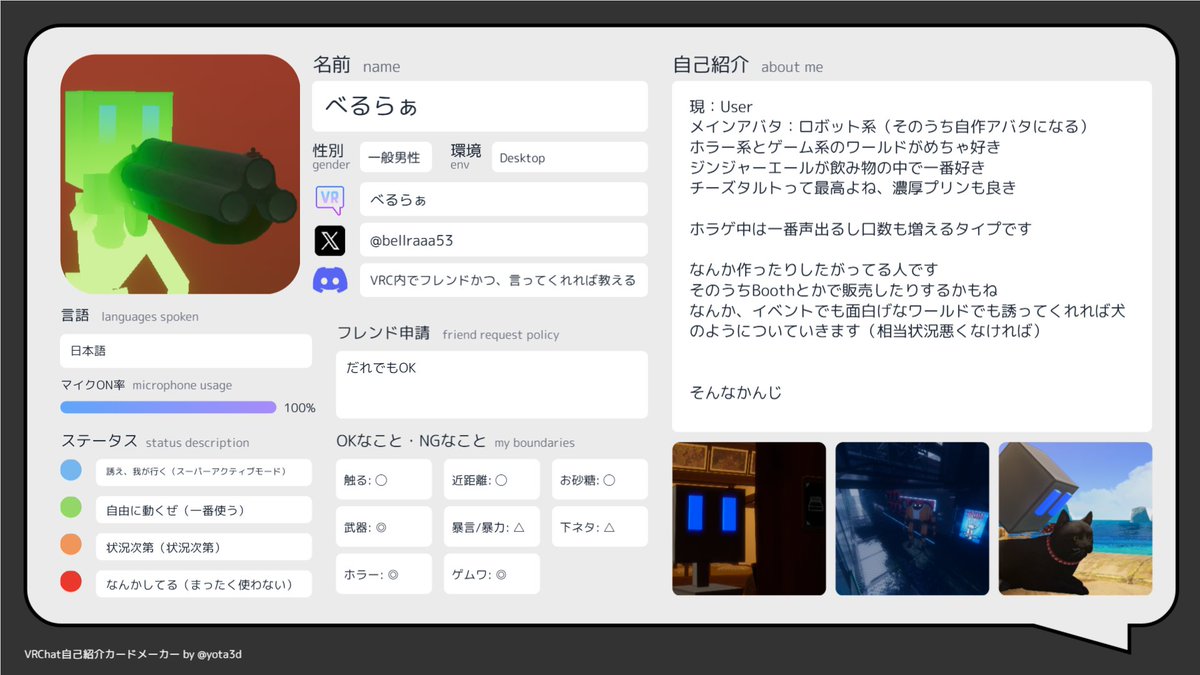The image size is (1200, 675).
Task: Toggle the 触る: ○ boundary setting
Action: tap(383, 479)
